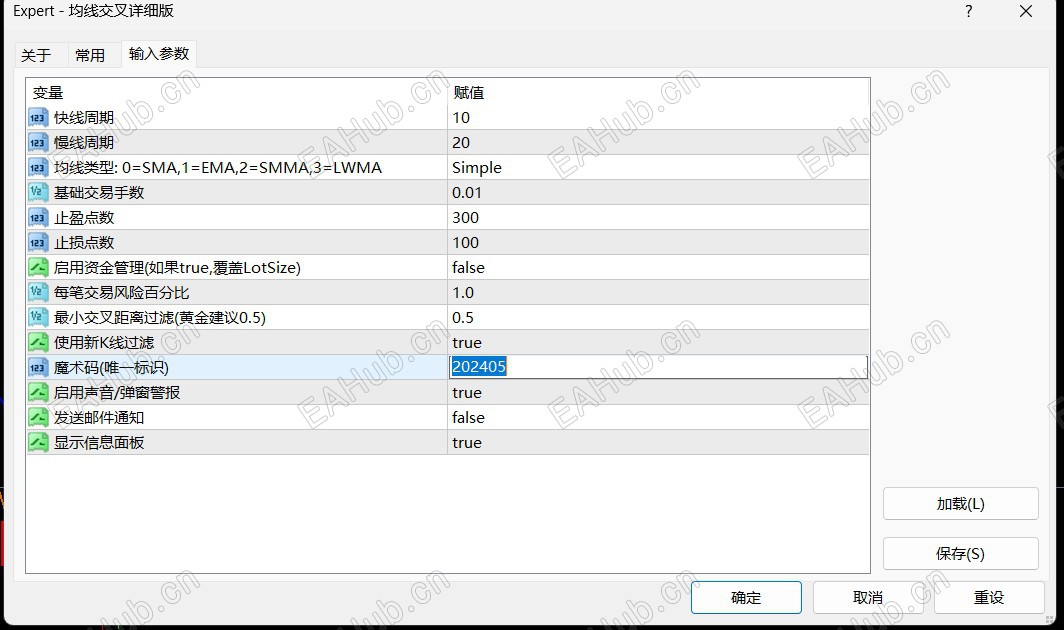
Task: Click the 魔术码 input field showing 202405
Action: pyautogui.click(x=658, y=367)
